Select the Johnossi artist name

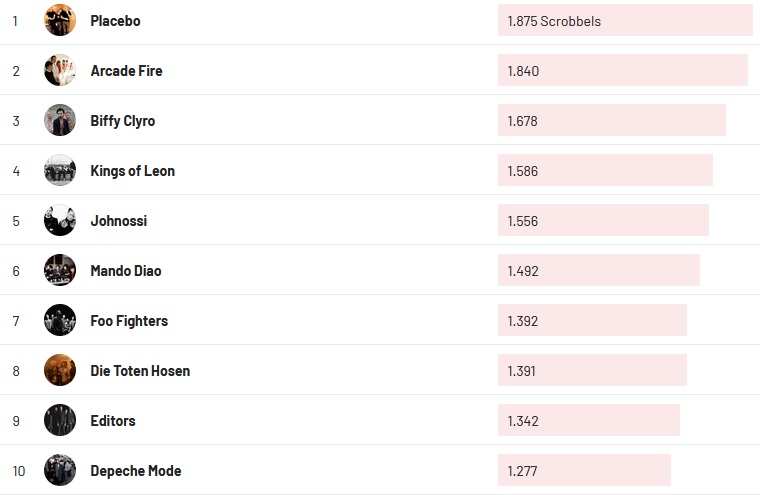click(x=118, y=221)
